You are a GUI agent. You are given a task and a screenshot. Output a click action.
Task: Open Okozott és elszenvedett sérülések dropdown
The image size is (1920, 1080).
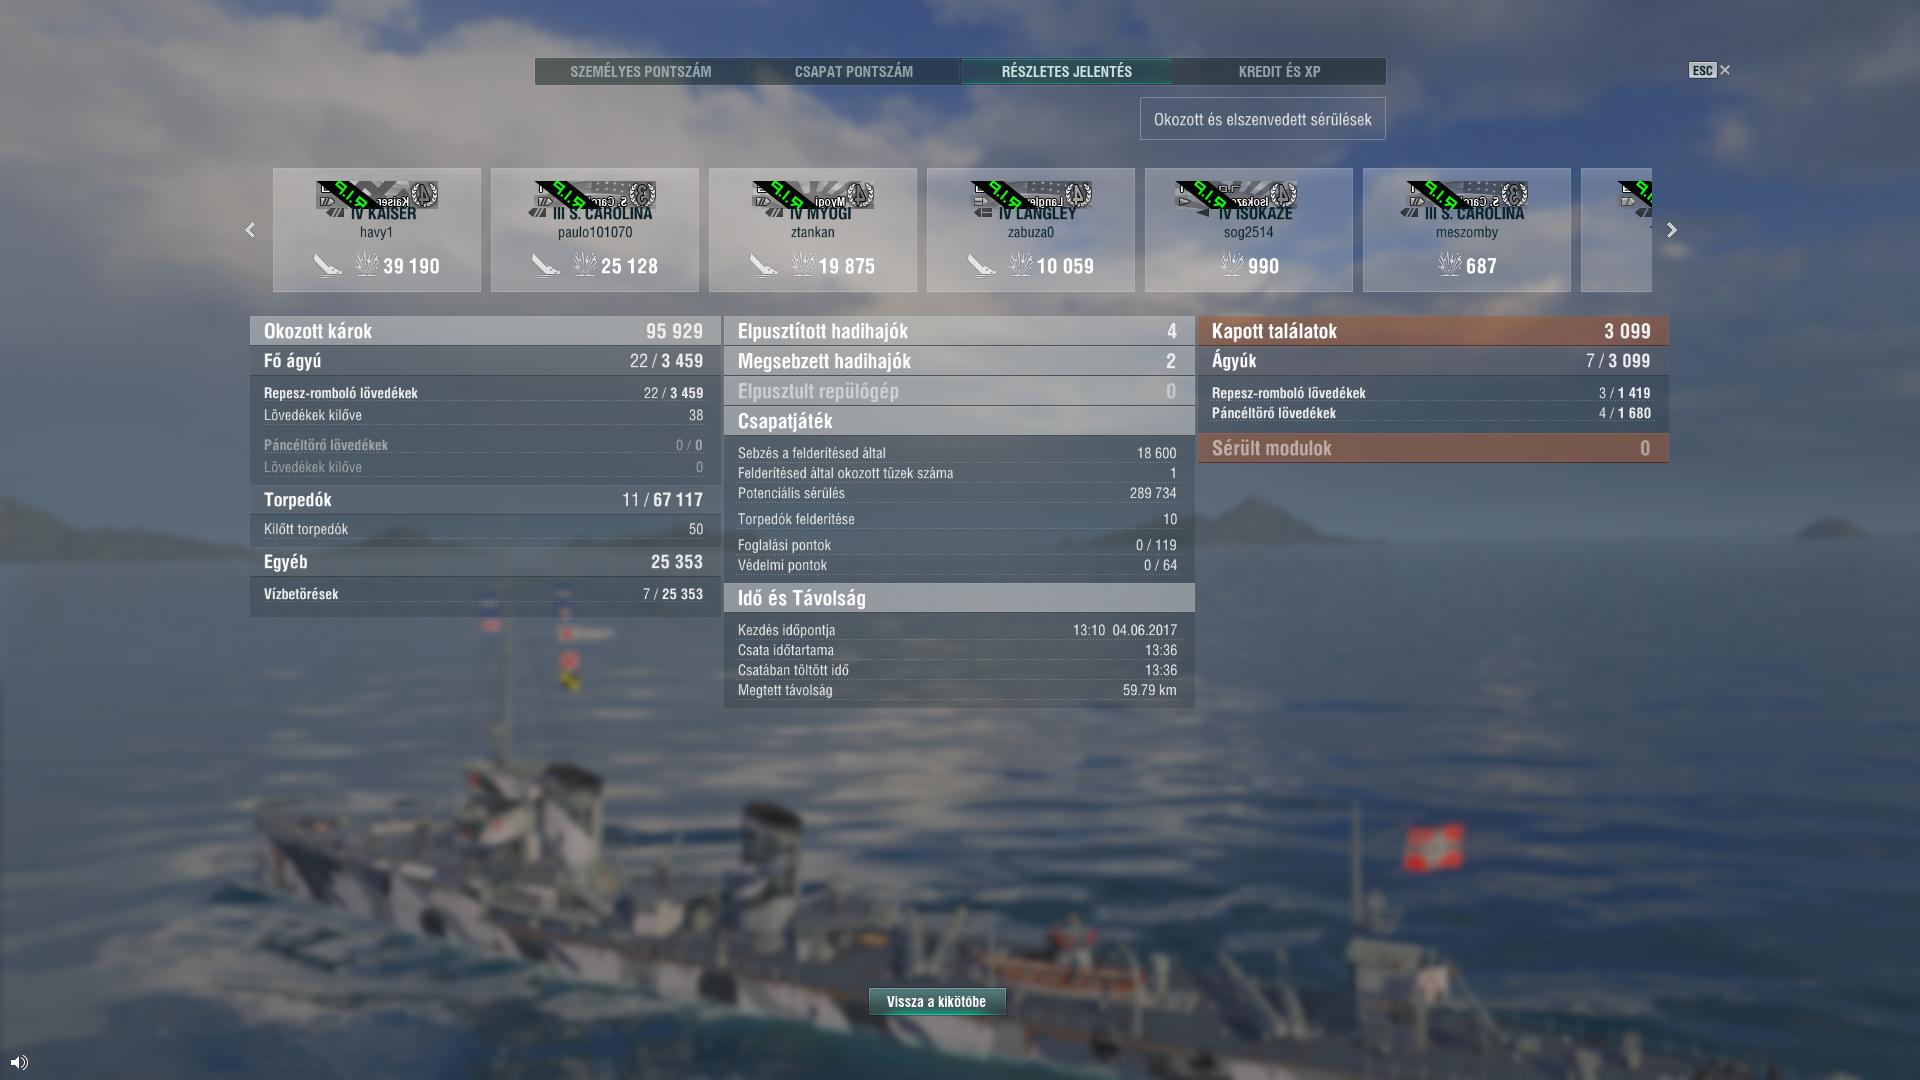[1263, 119]
